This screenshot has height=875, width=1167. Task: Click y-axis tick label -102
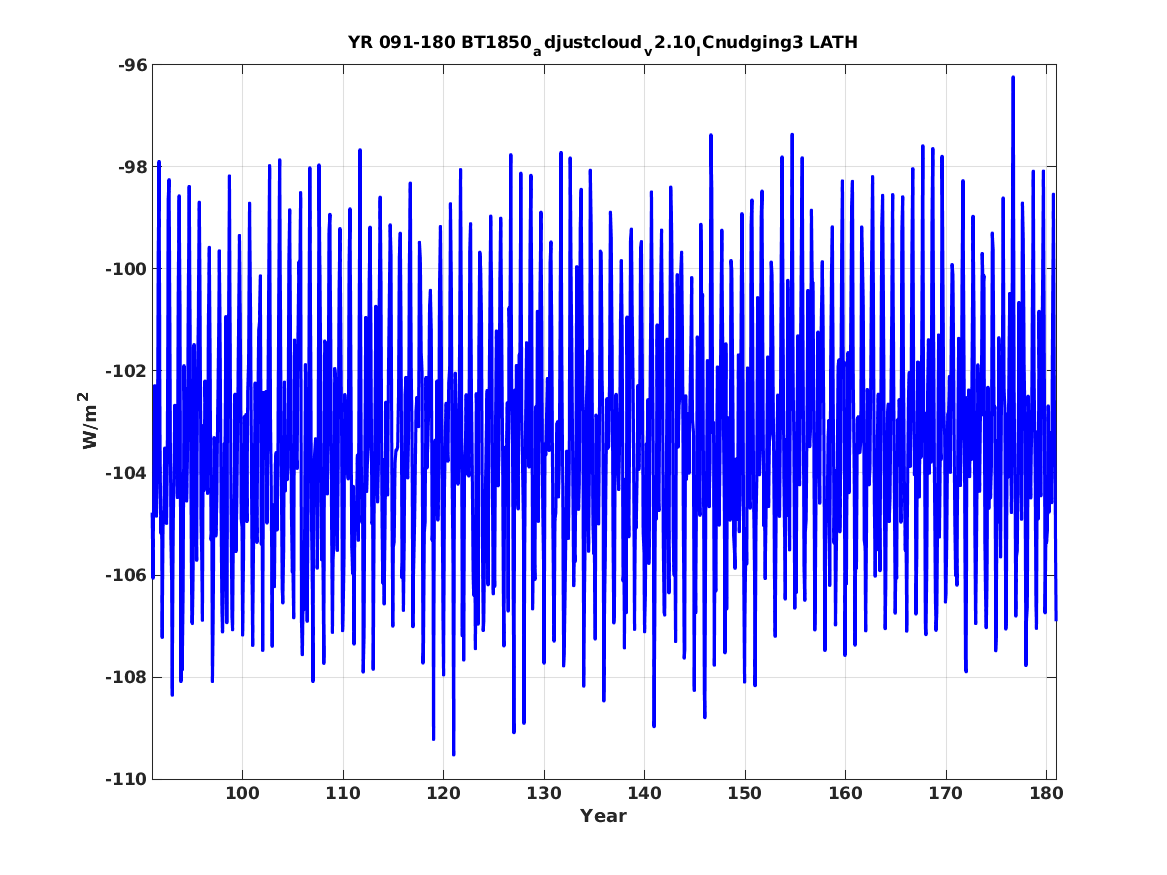[x=127, y=371]
